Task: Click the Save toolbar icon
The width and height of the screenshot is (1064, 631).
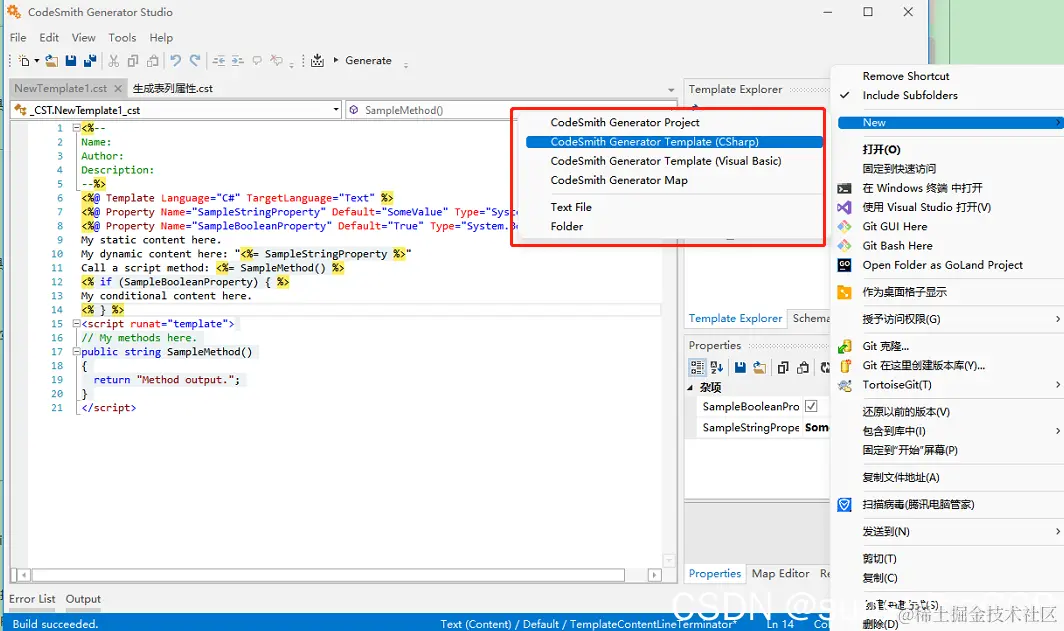Action: [x=71, y=61]
